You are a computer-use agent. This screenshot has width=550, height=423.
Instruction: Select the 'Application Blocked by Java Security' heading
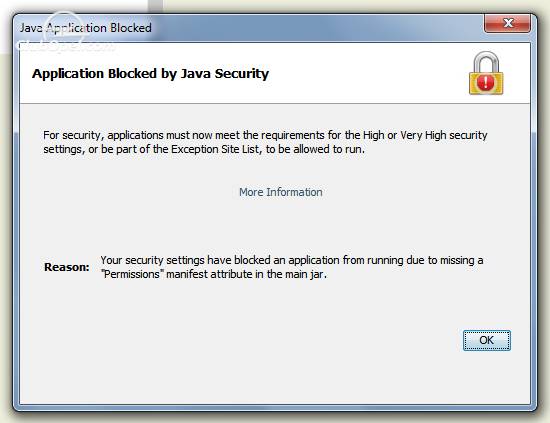coord(150,74)
